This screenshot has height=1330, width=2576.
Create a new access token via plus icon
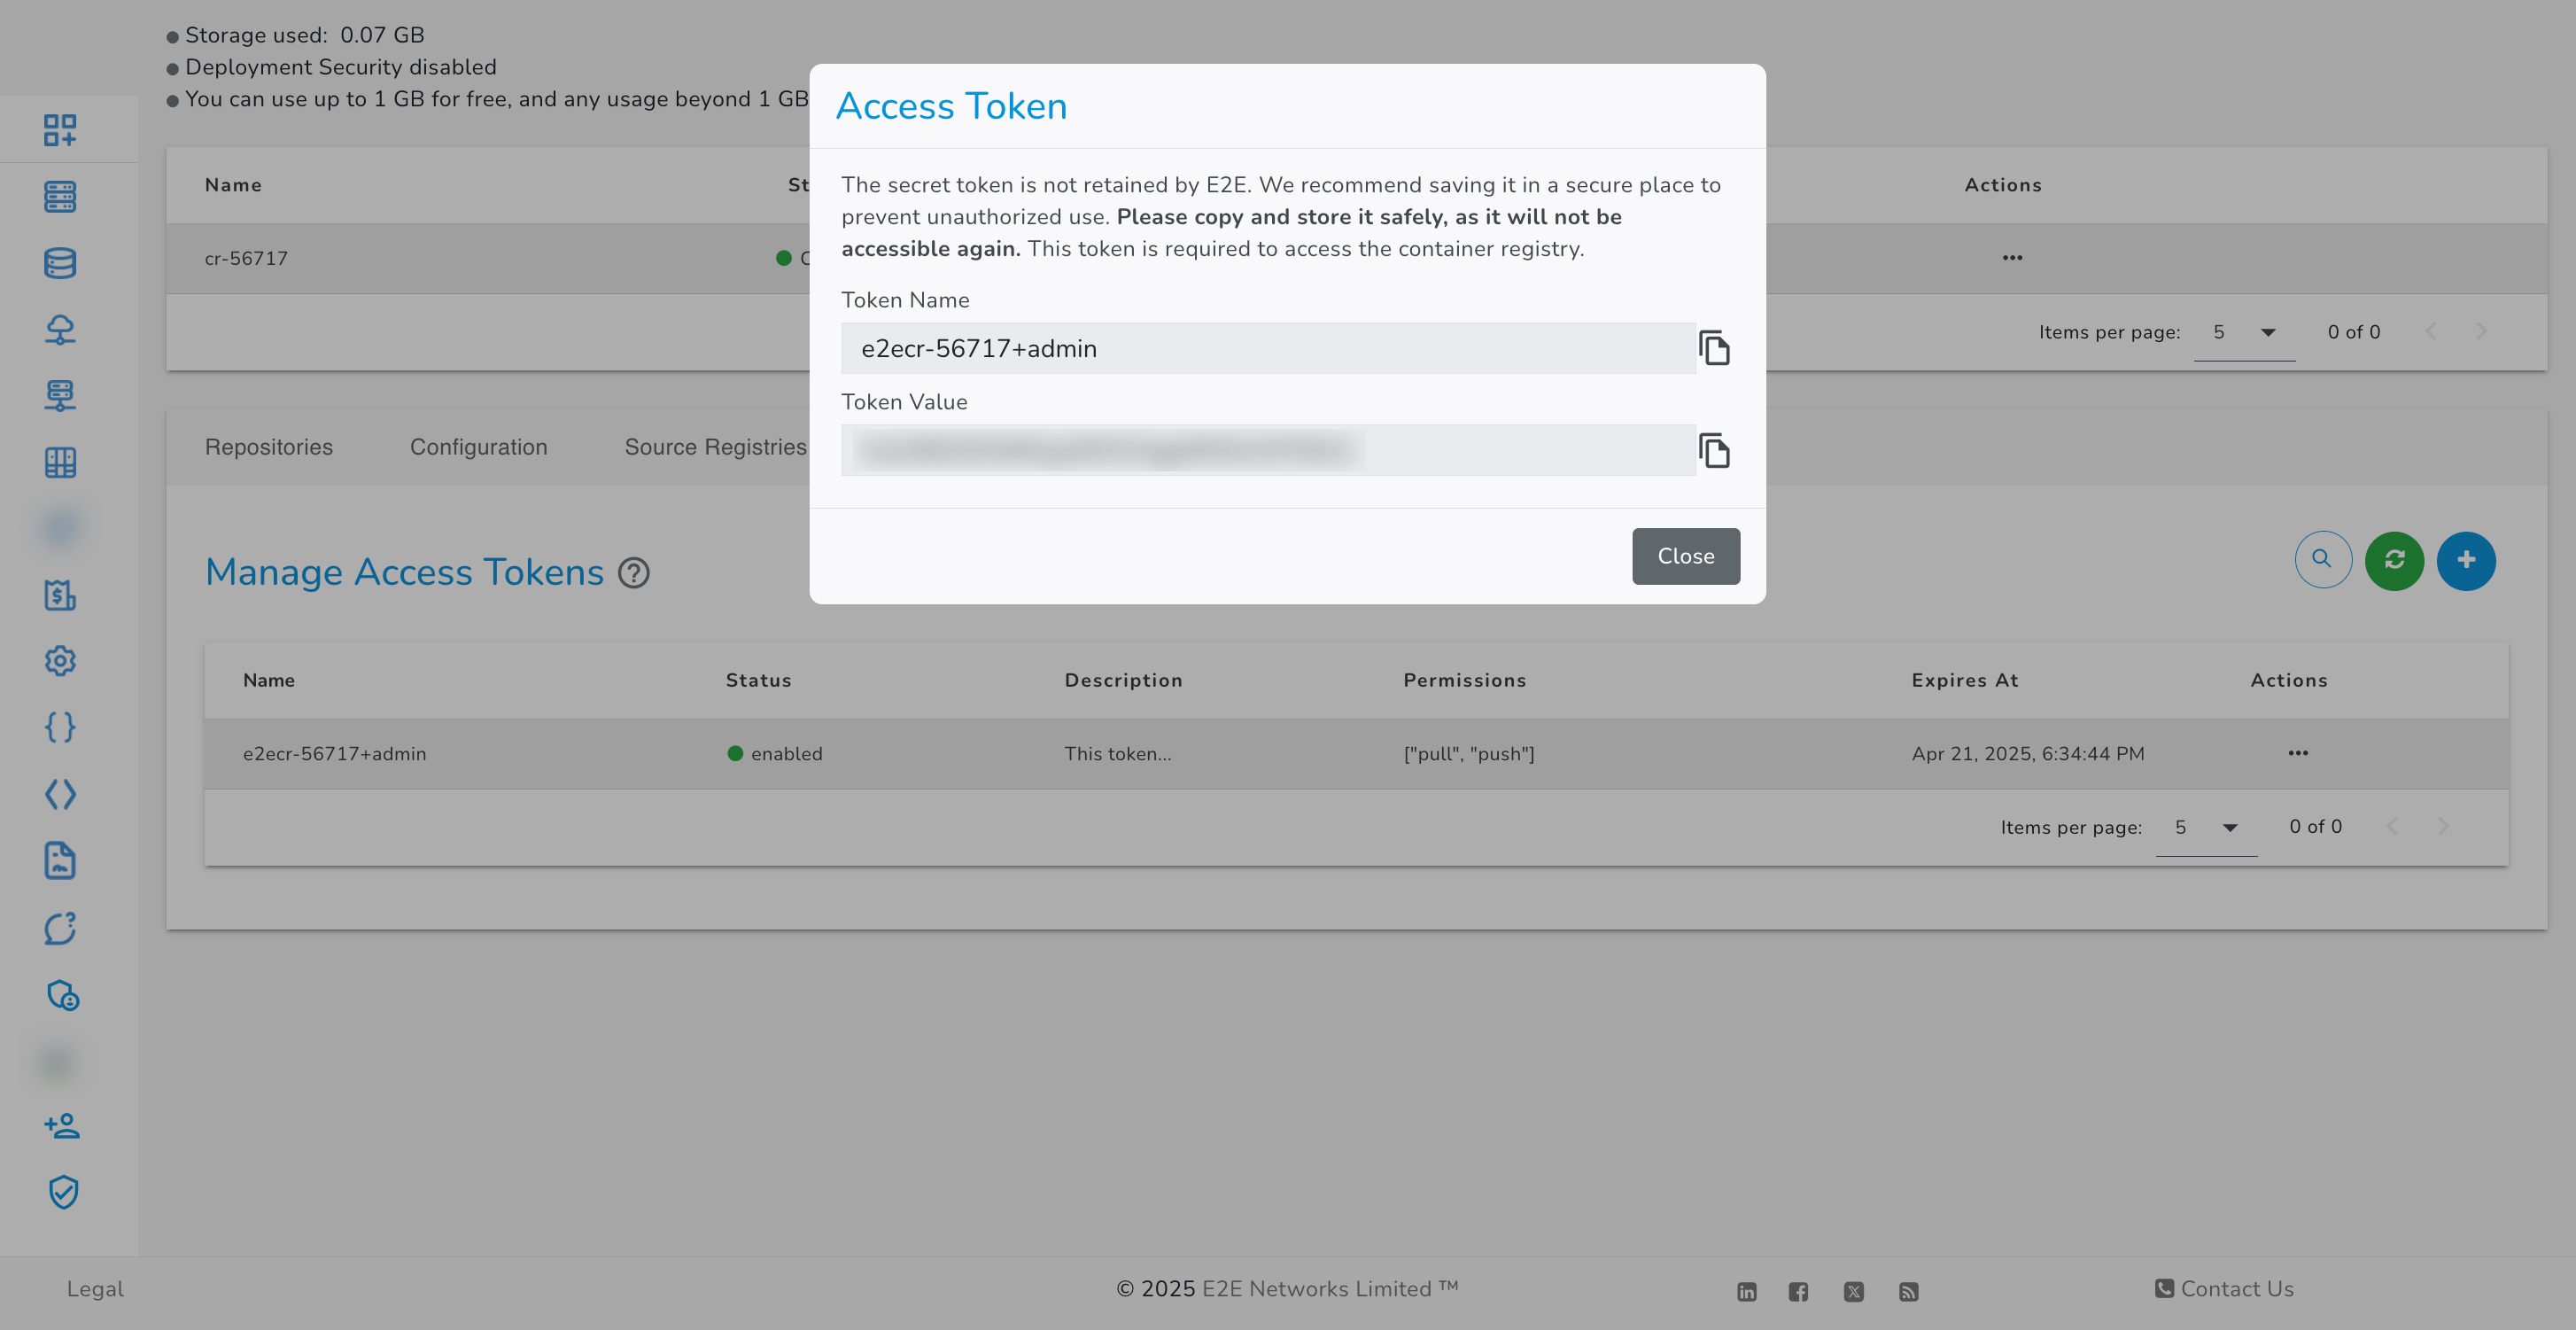2466,560
